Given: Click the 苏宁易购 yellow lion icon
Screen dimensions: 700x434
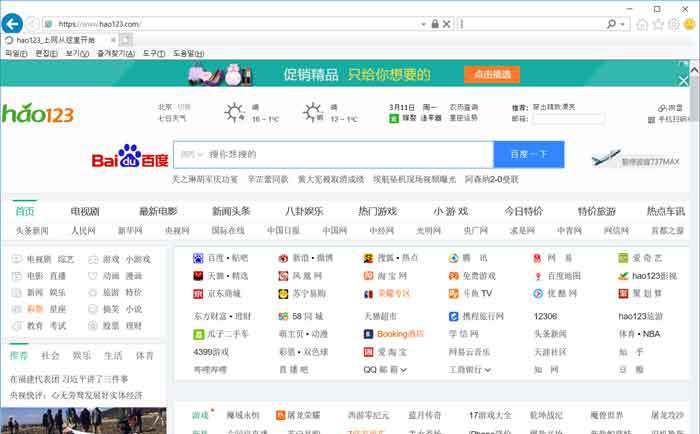Looking at the screenshot, I should pyautogui.click(x=283, y=294).
